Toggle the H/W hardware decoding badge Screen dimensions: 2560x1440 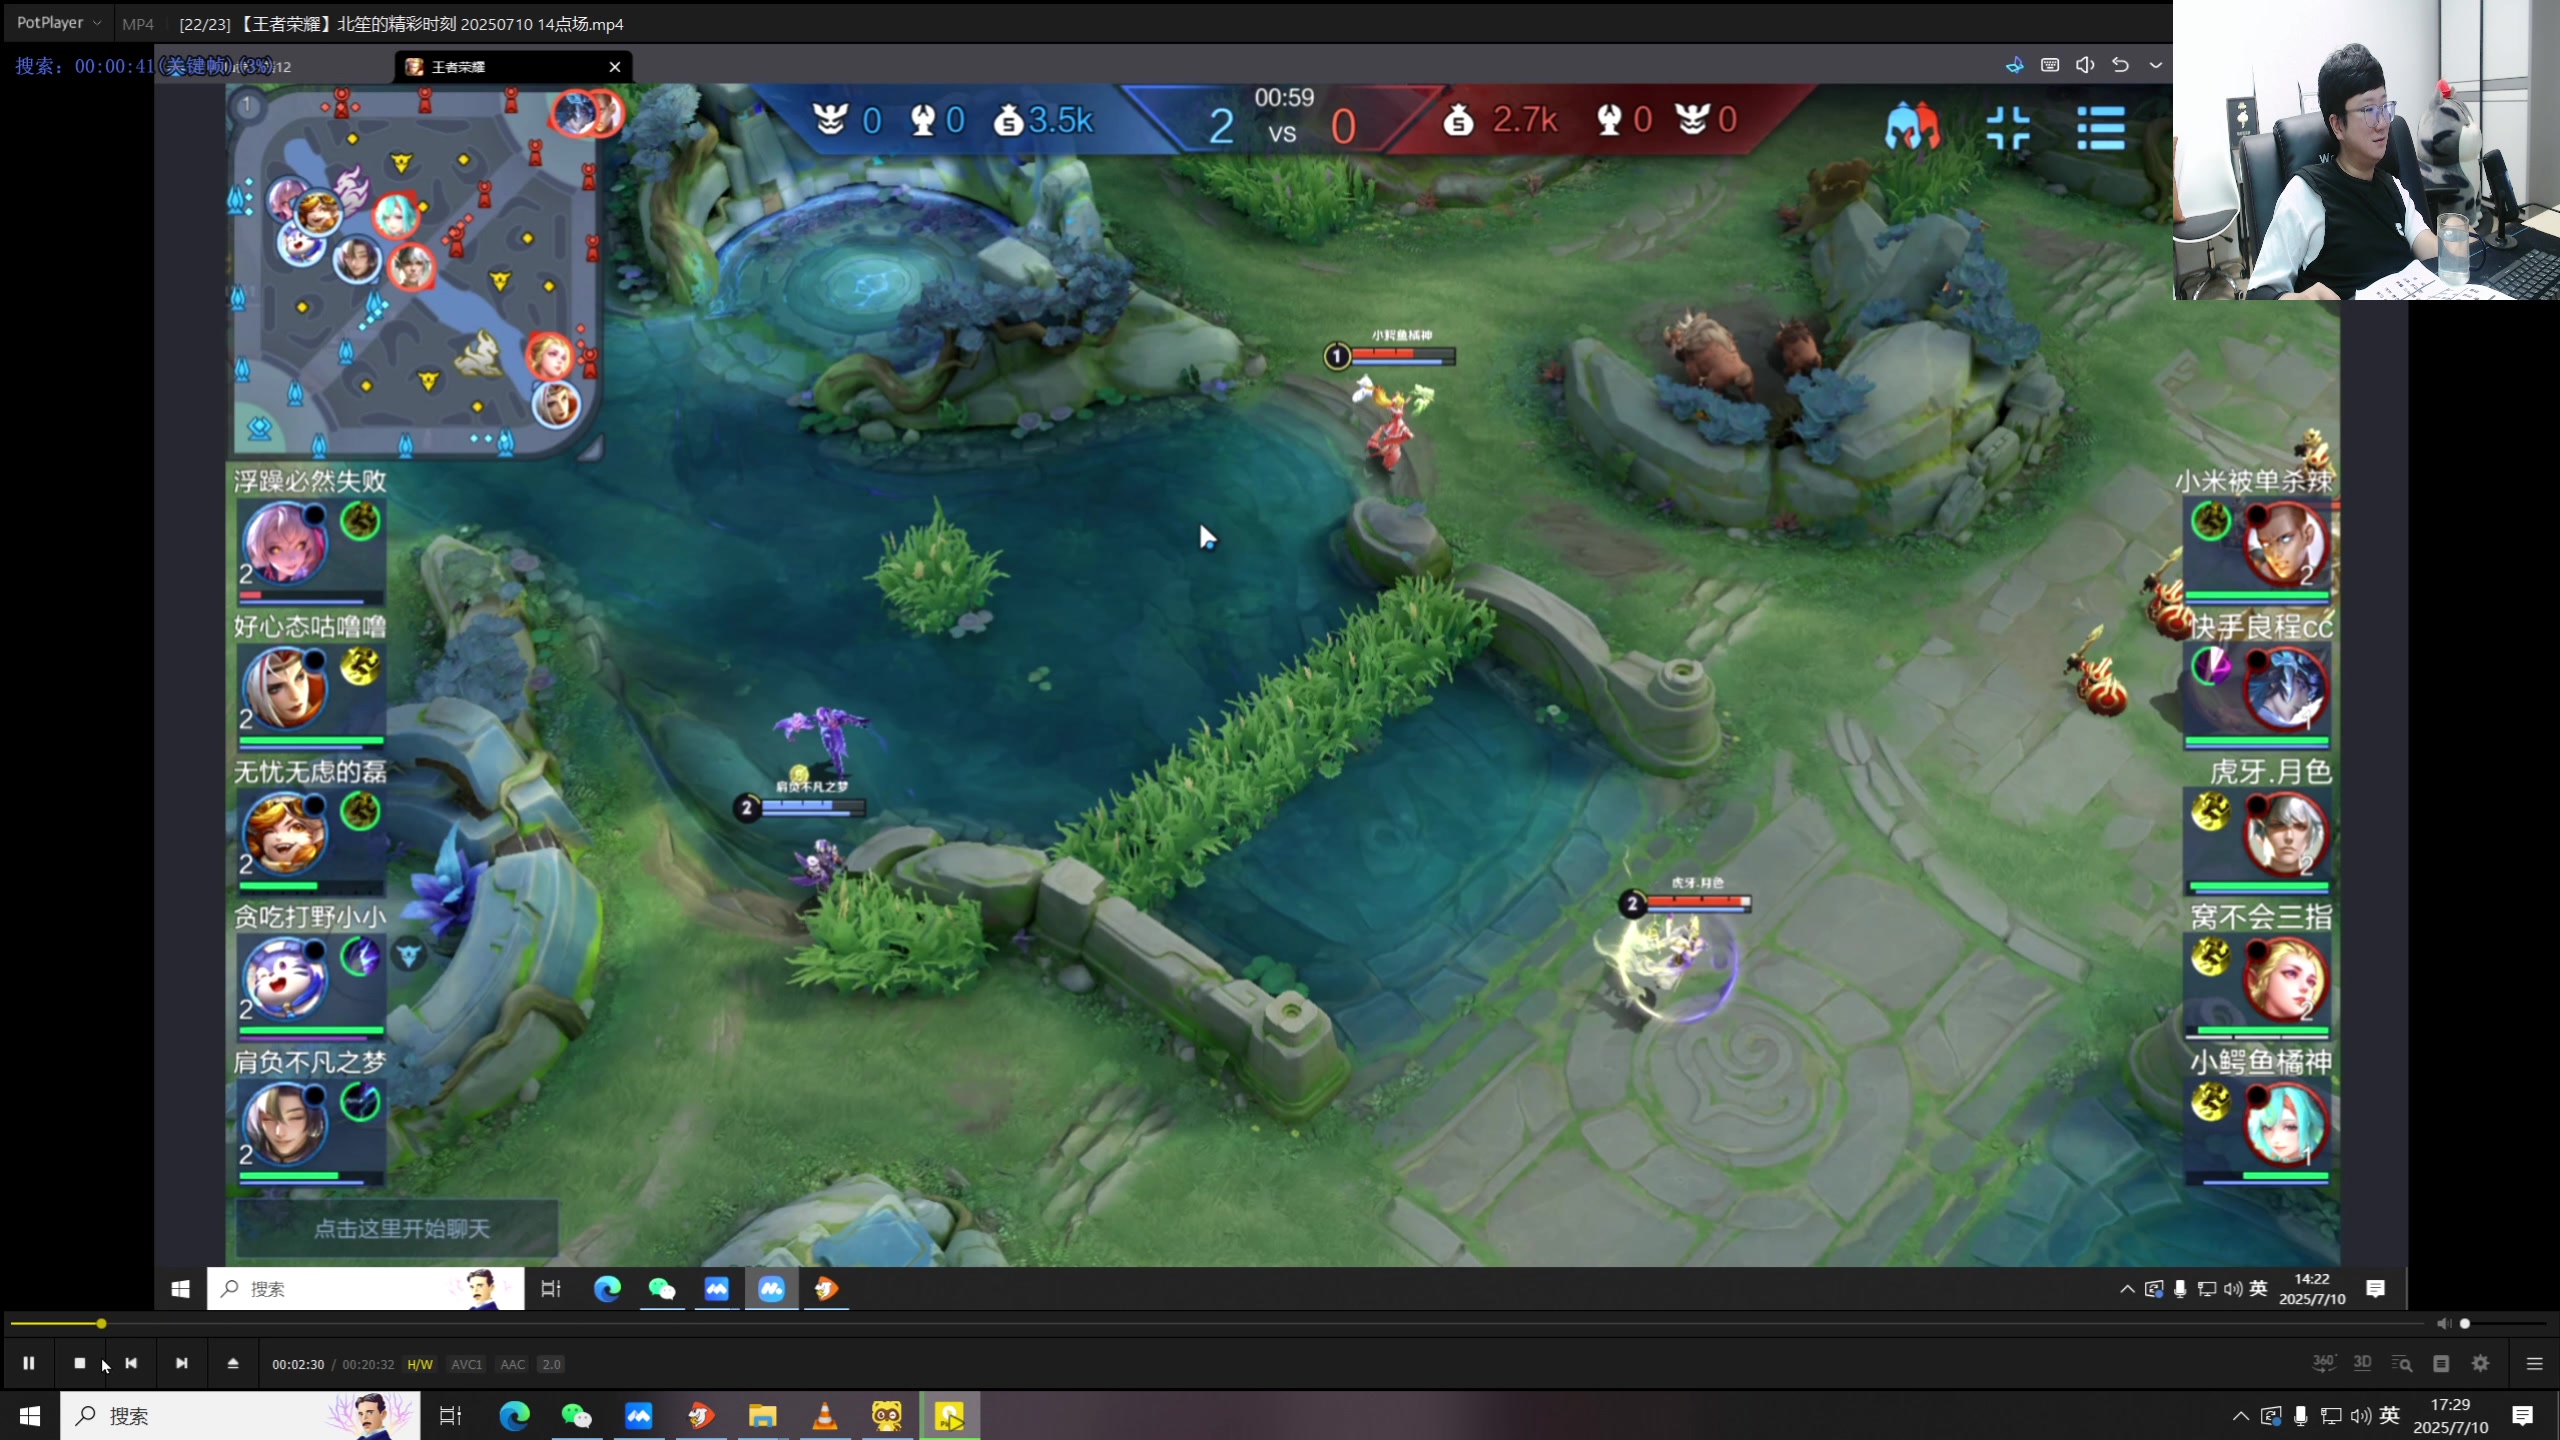pyautogui.click(x=420, y=1364)
